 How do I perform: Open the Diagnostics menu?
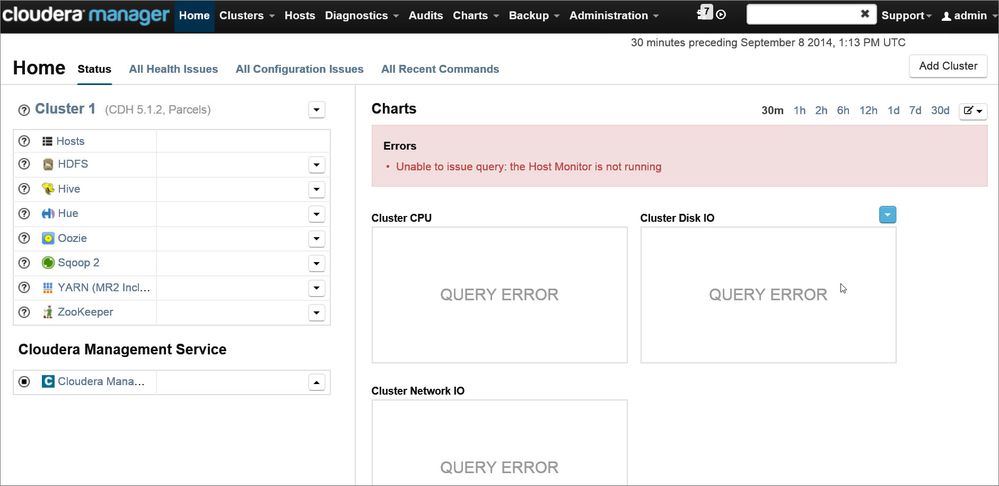click(x=362, y=15)
